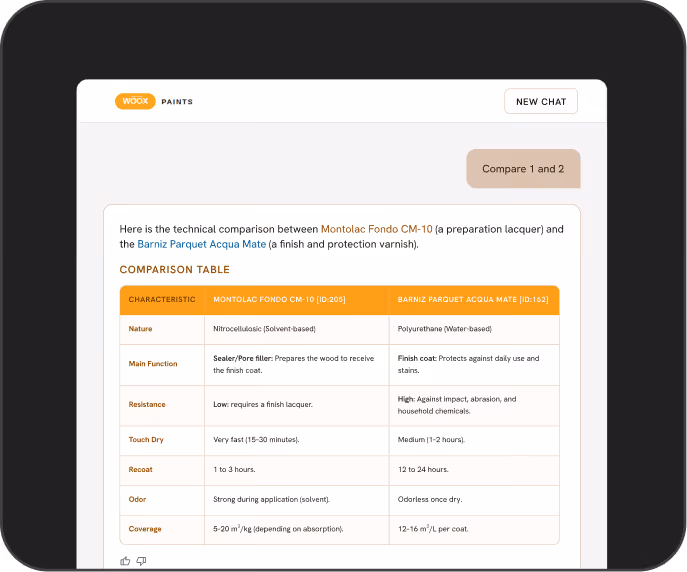Click 'Low: requires a finish lacquer' cell
Screen dimensions: 687x572
(x=297, y=405)
